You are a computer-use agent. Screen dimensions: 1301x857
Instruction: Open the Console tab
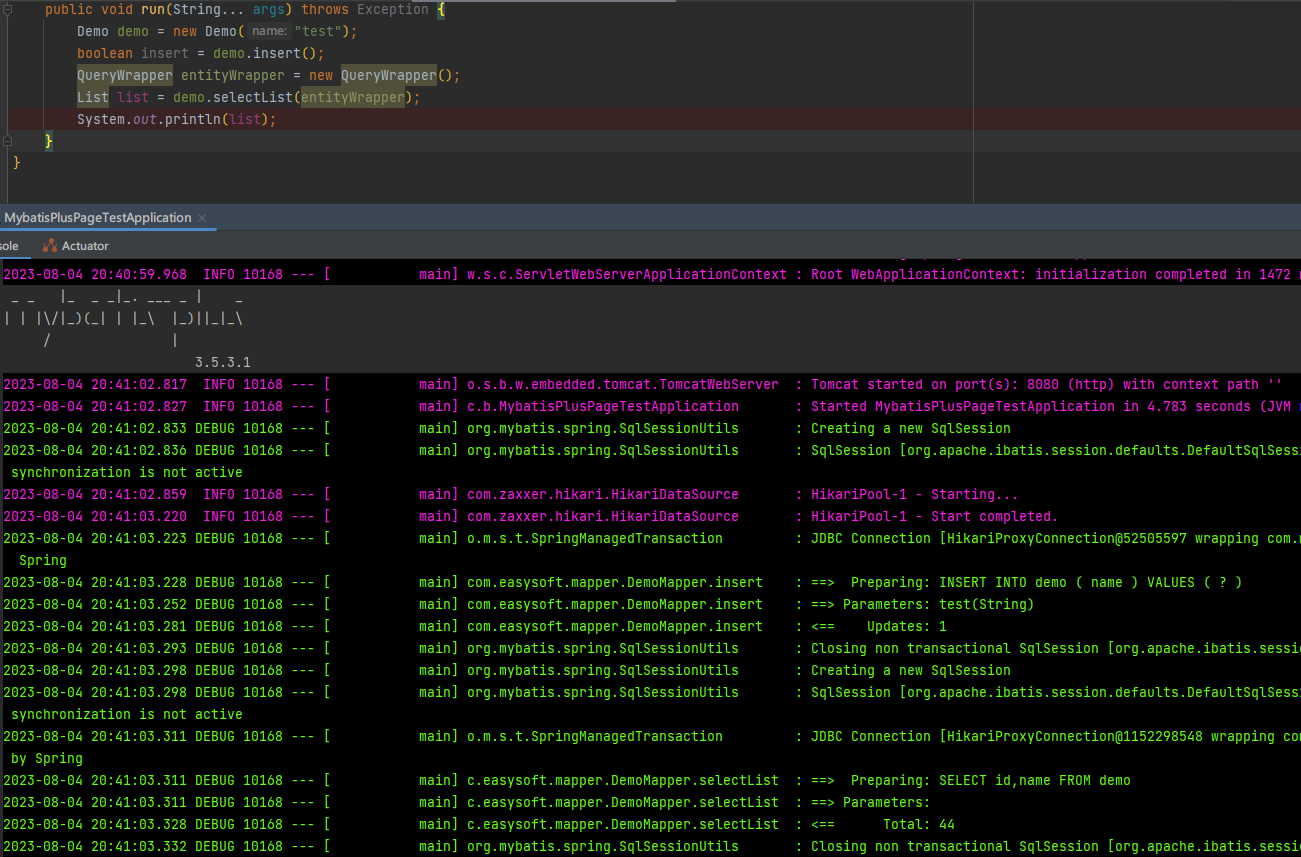tap(8, 245)
